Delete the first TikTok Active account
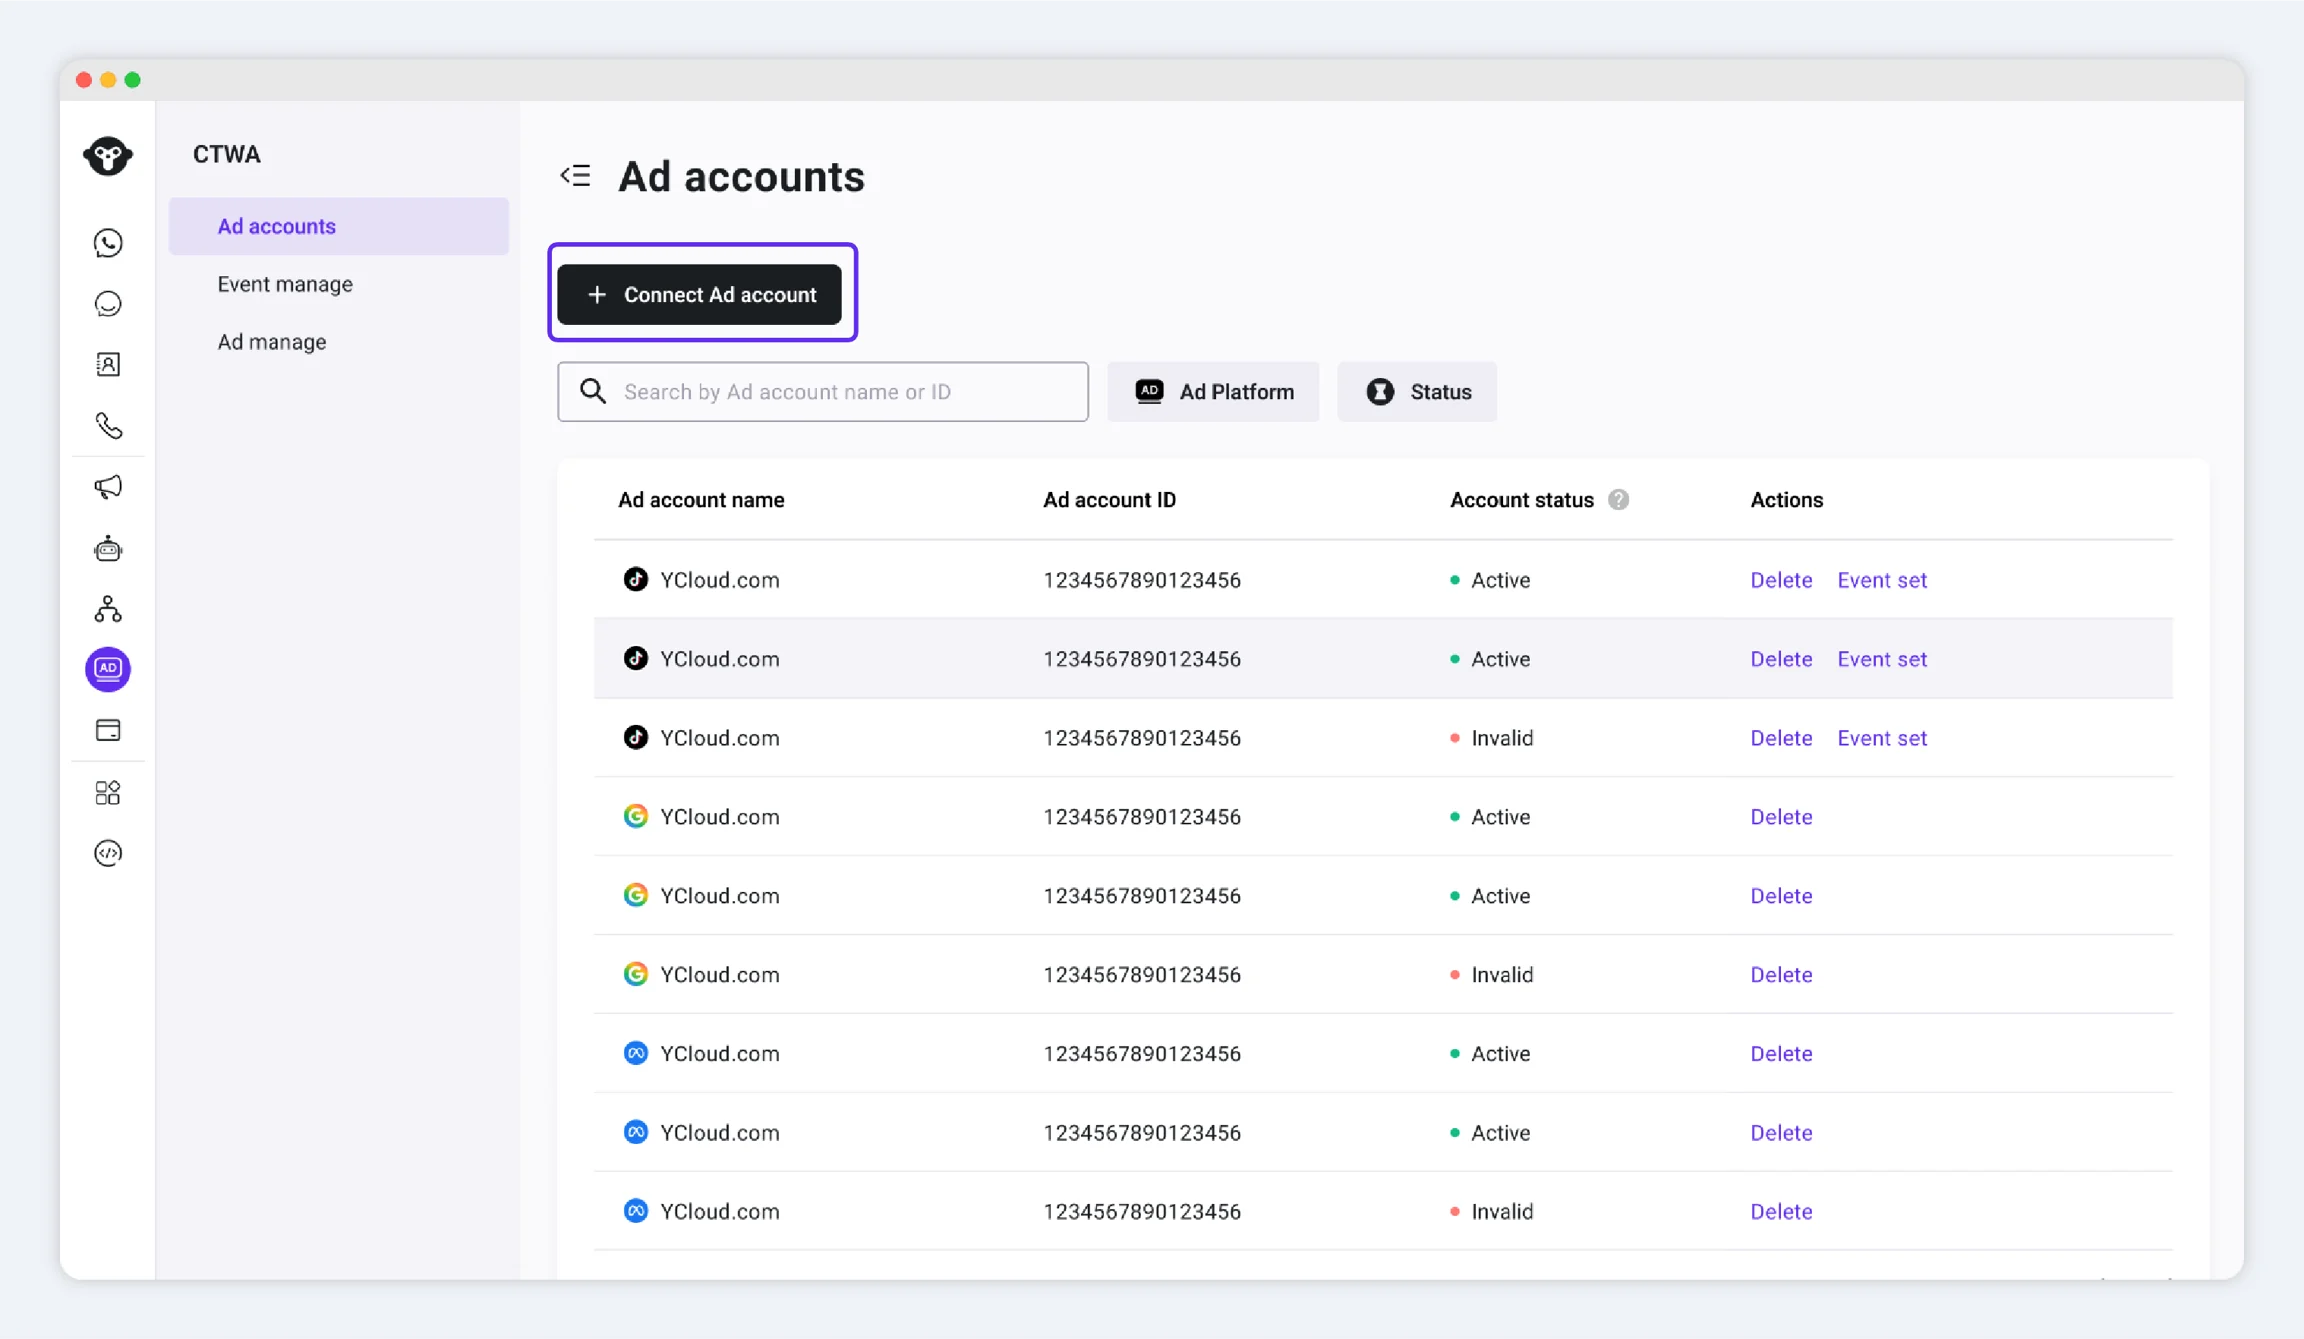 [1781, 580]
